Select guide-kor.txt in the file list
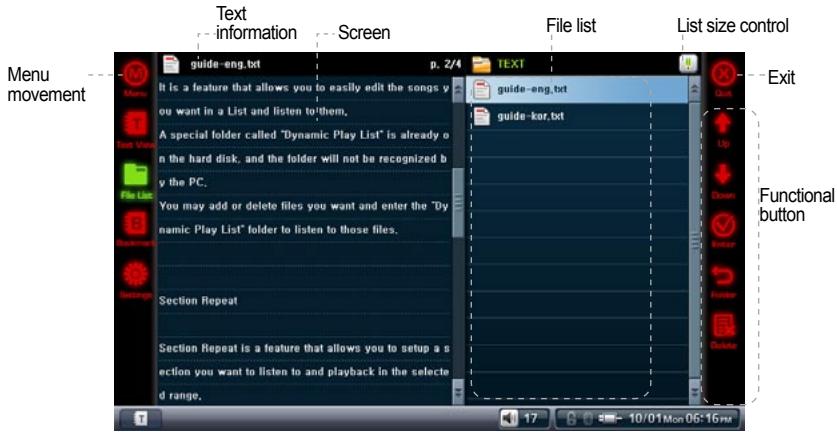Screen dimensions: 837x432 [x=577, y=116]
